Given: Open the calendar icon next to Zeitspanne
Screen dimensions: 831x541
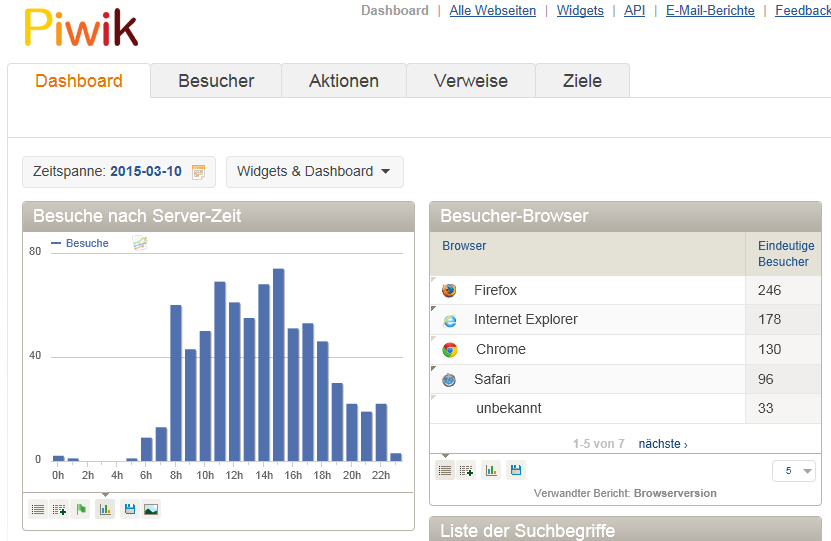Looking at the screenshot, I should click(x=198, y=172).
